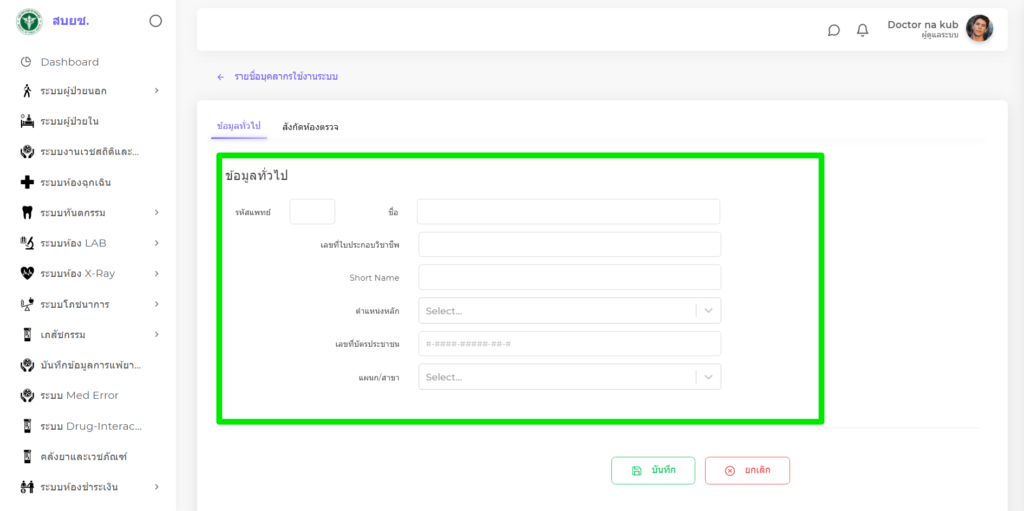Click the Doctor na kub profile avatar
The height and width of the screenshot is (511, 1024).
click(x=979, y=29)
